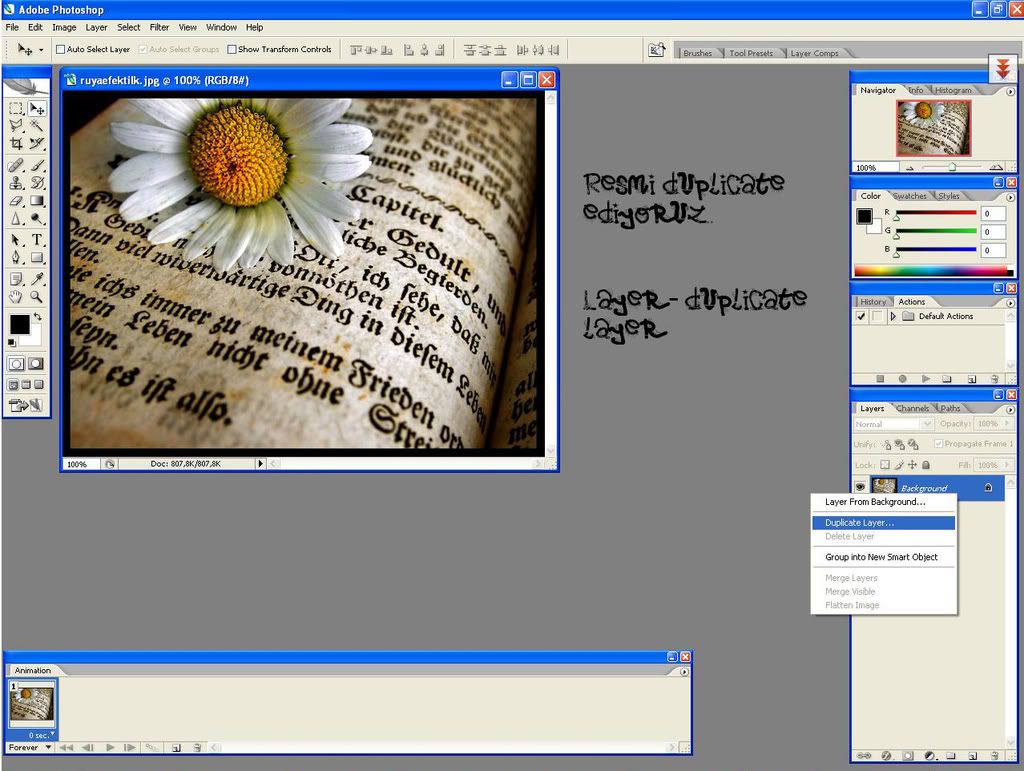Click the foreground color swatch in toolbox
This screenshot has height=771, width=1024.
[x=20, y=324]
